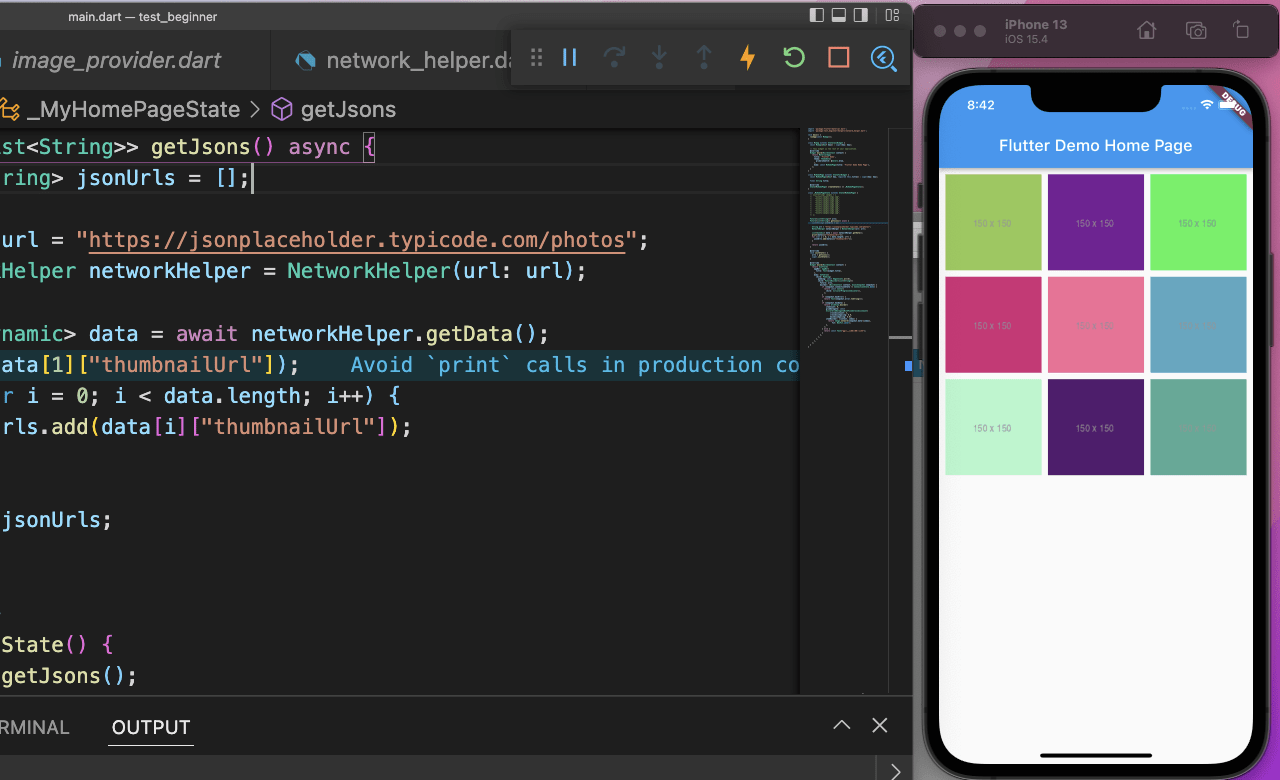Click the data[i]["thumbnailUrl"] expression
This screenshot has width=1280, height=780.
point(244,427)
